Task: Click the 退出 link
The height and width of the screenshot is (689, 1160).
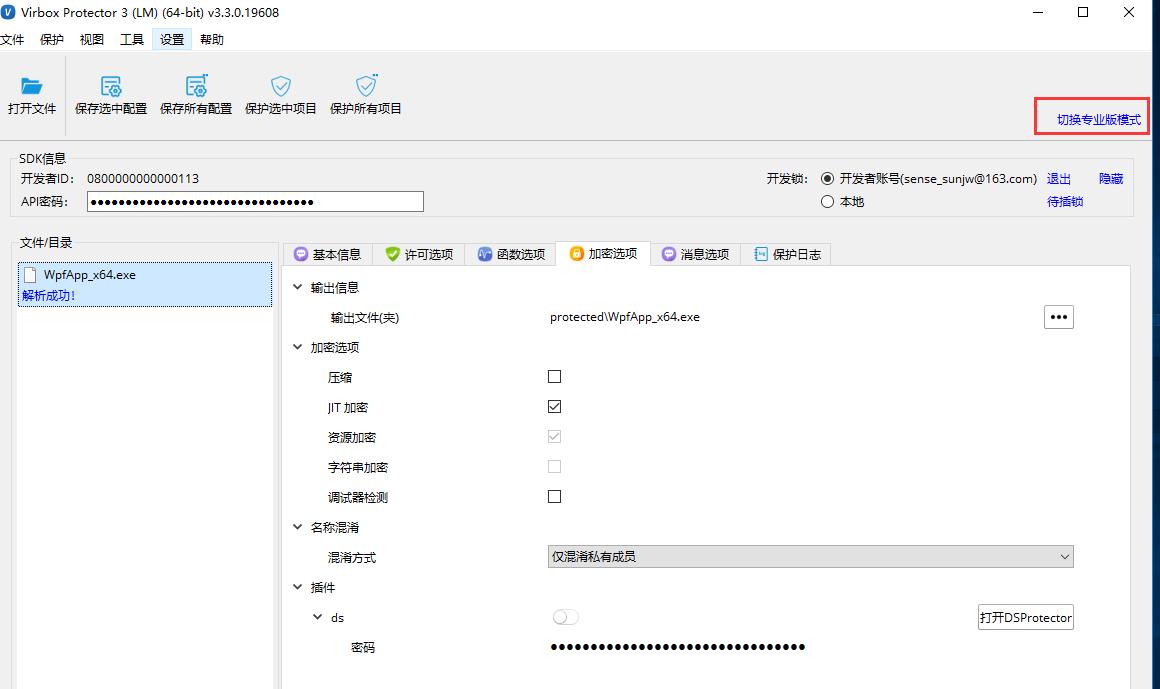Action: [x=1059, y=178]
